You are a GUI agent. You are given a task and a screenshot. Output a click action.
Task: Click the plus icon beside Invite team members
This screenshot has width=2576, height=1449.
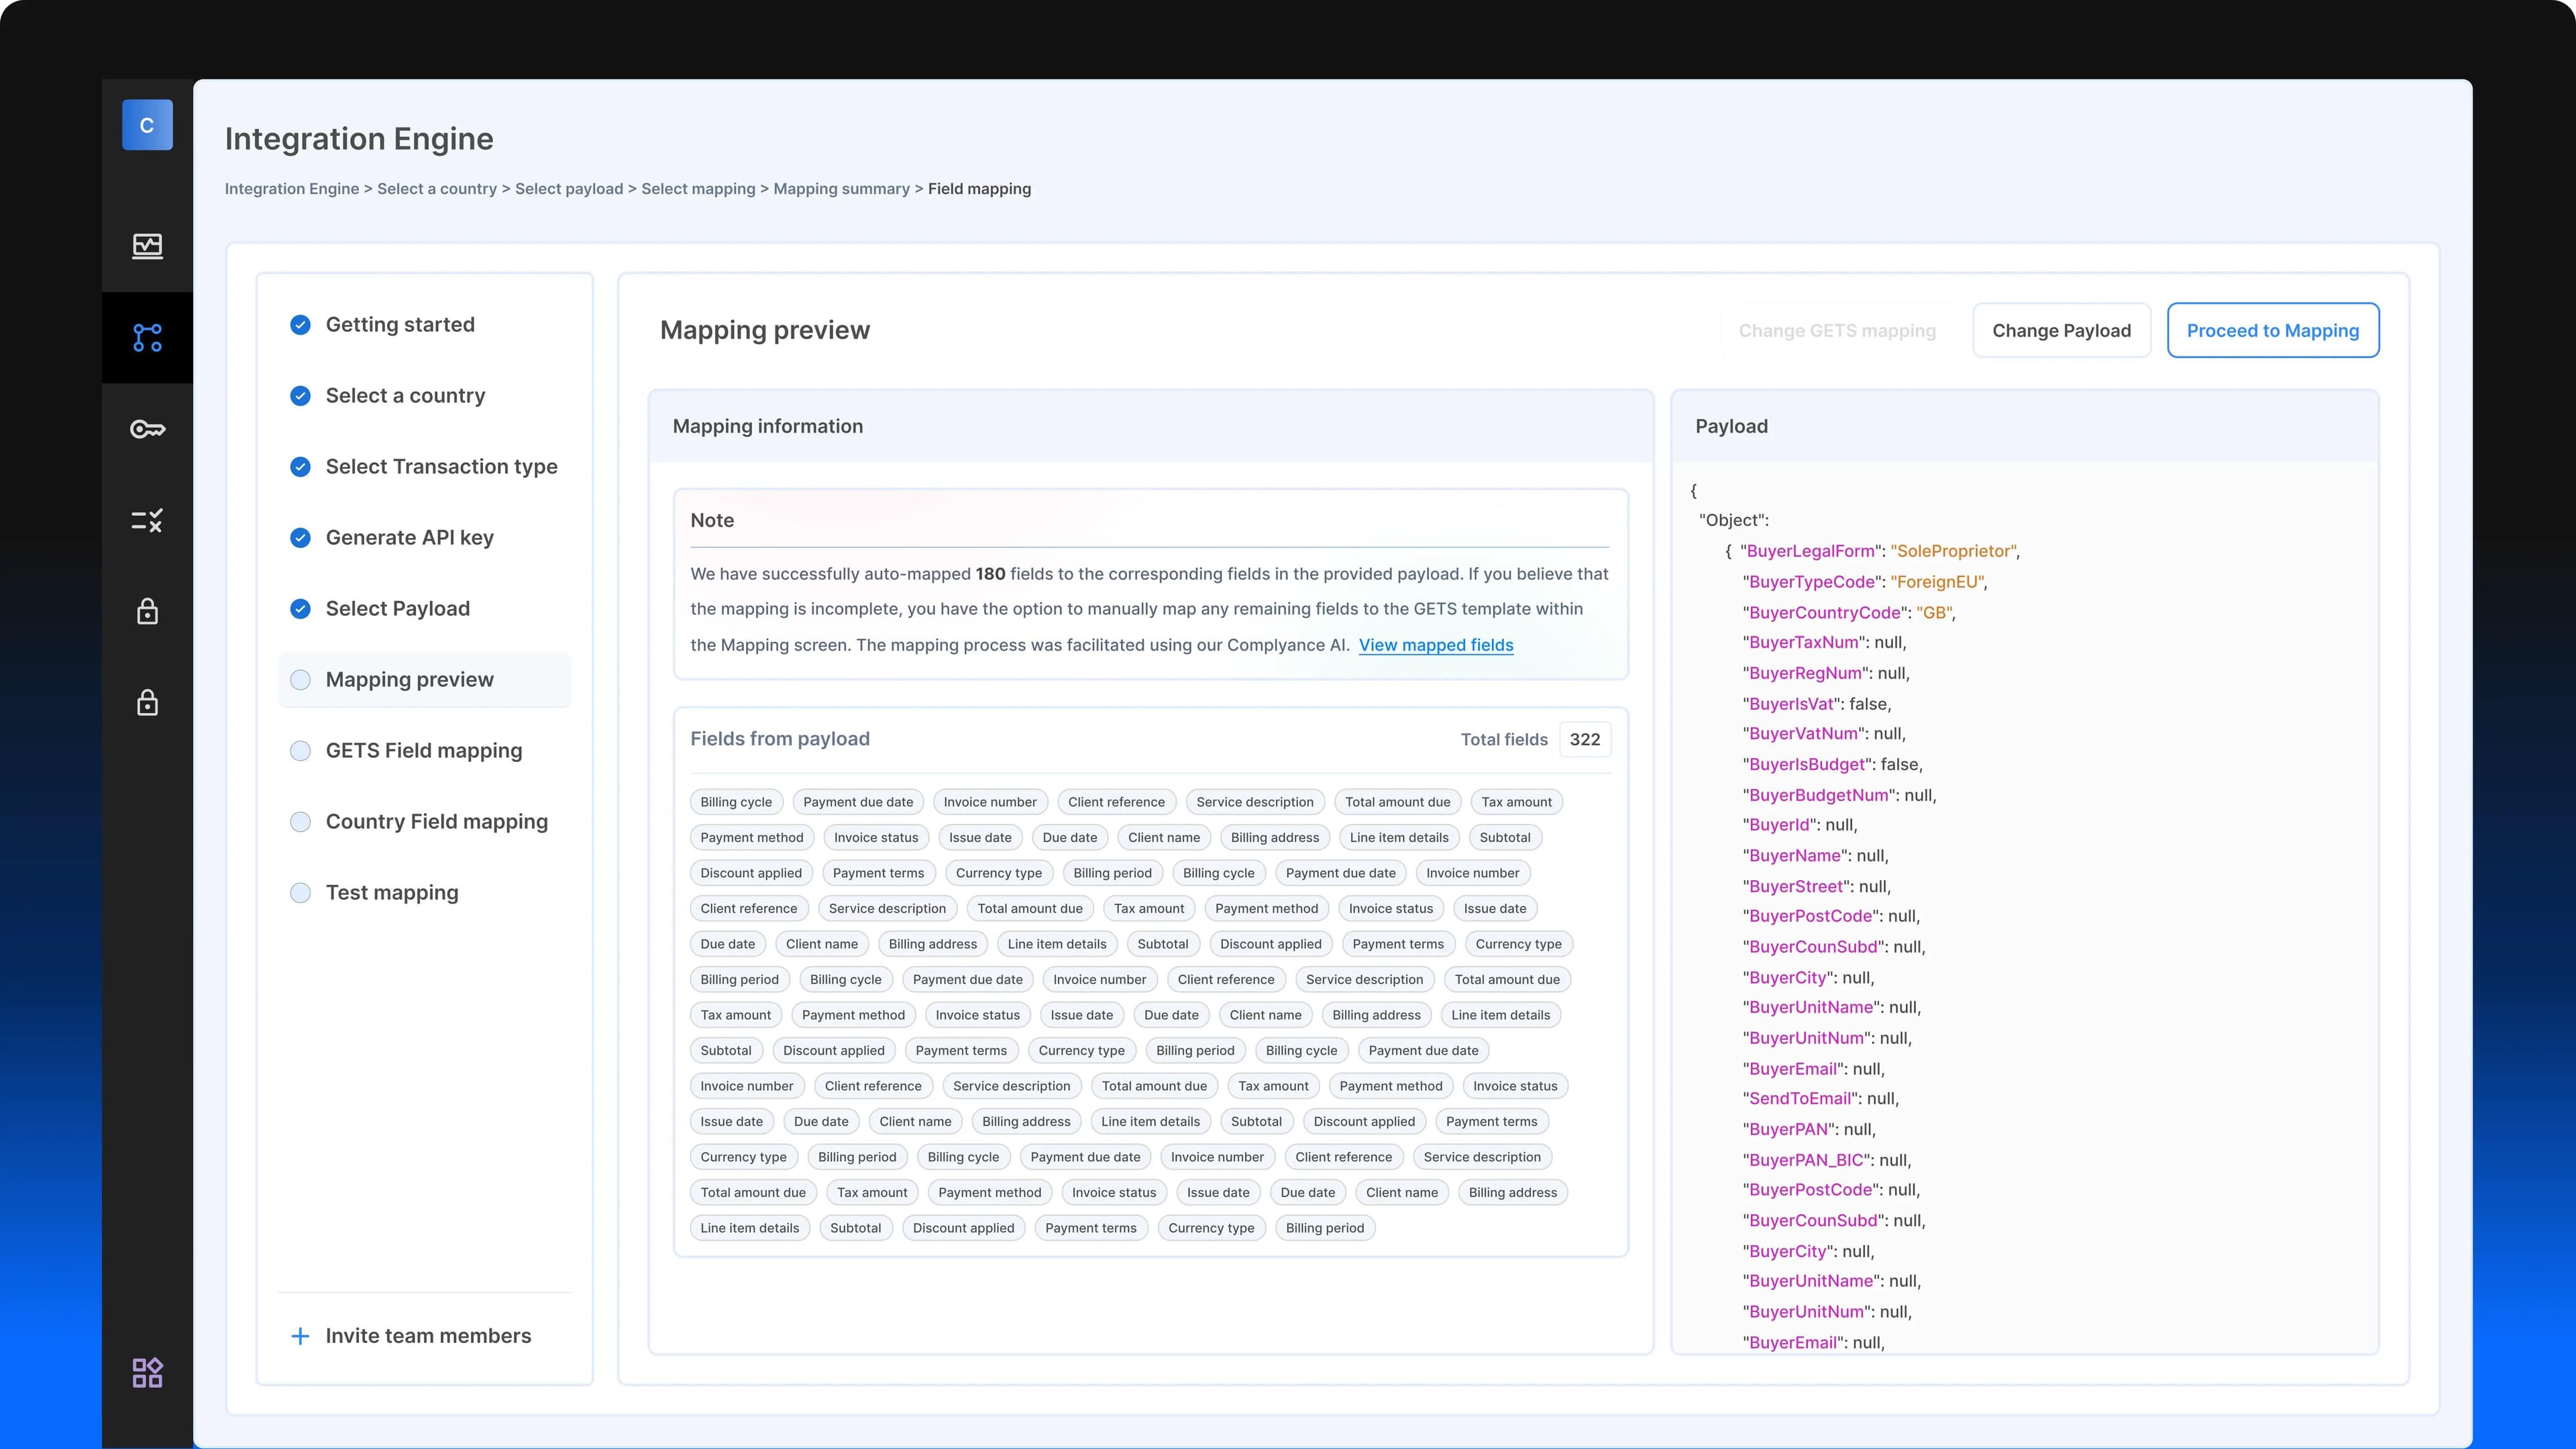pos(300,1336)
